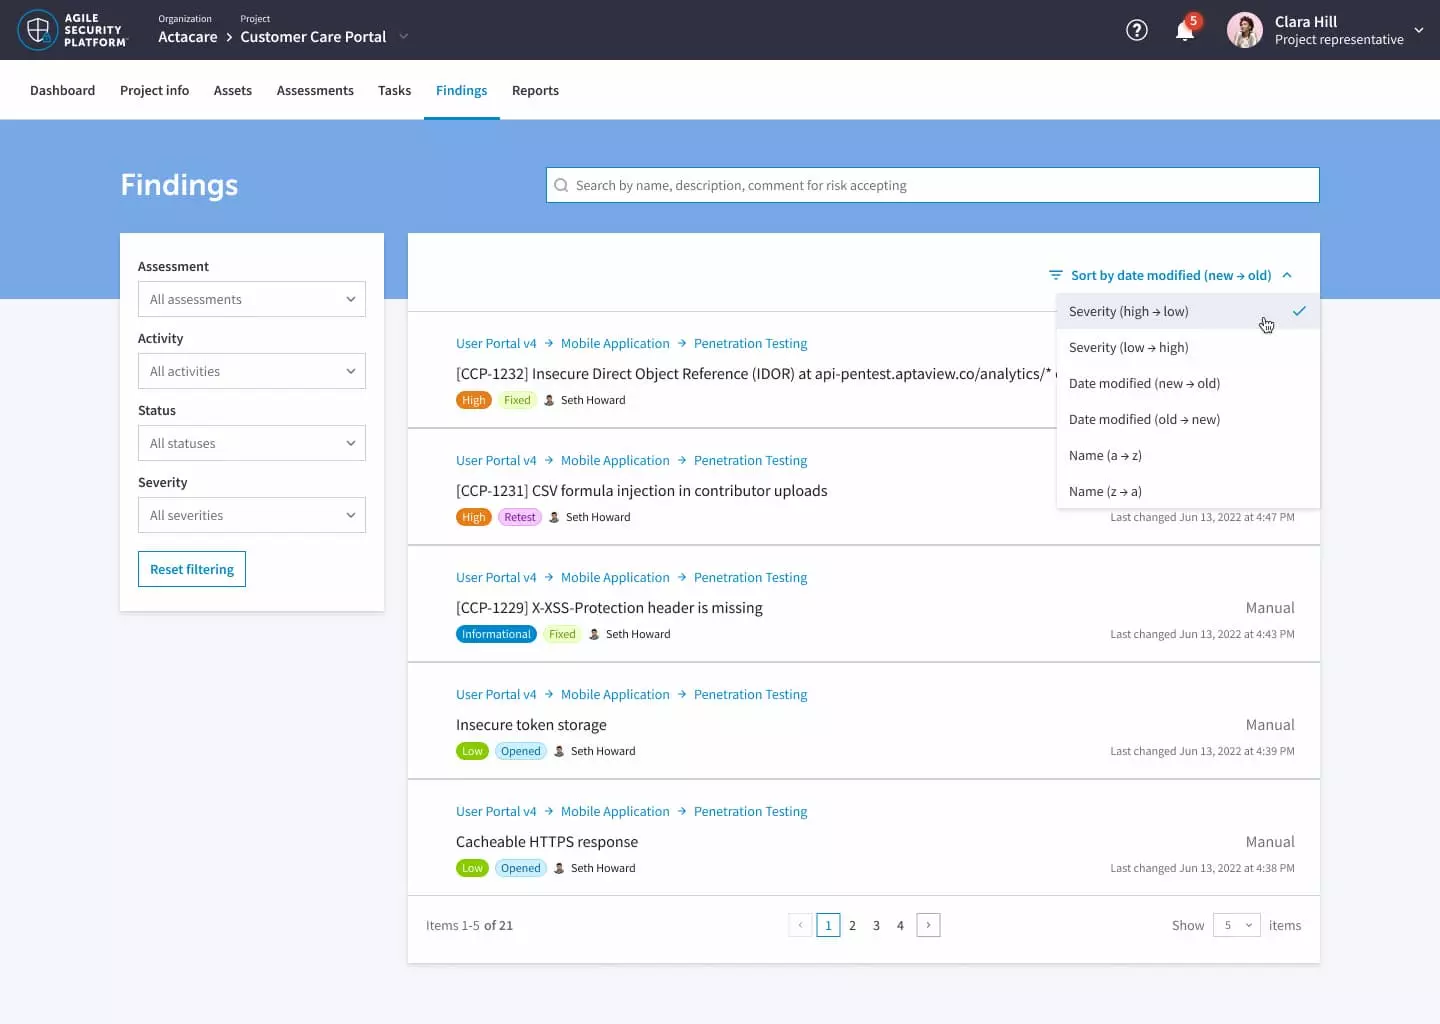Select page 1 in pagination
Image resolution: width=1440 pixels, height=1024 pixels.
click(828, 925)
